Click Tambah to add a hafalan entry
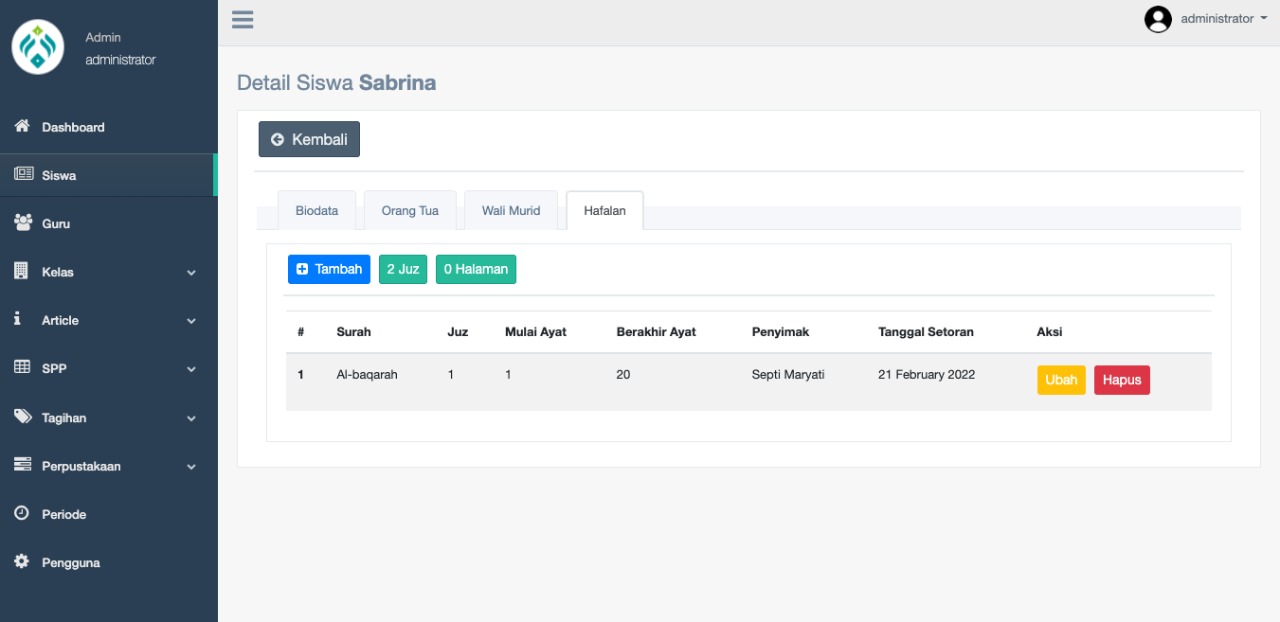This screenshot has height=622, width=1280. tap(329, 269)
